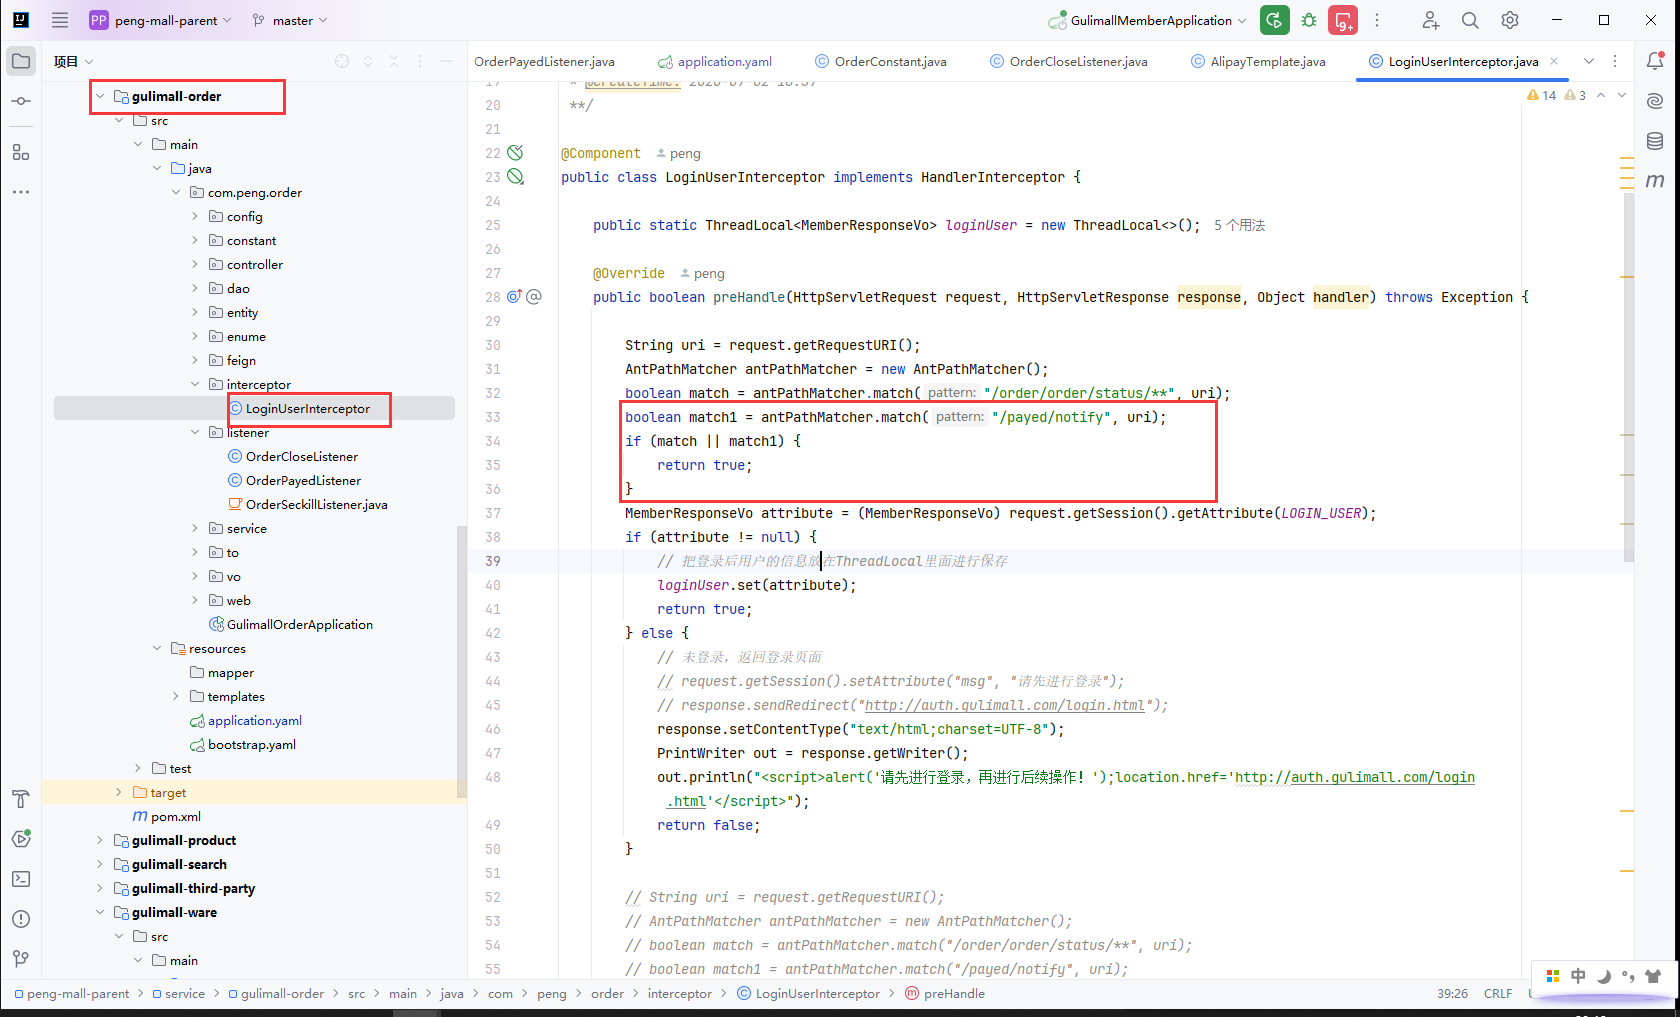Screen dimensions: 1680x1017
Task: Open Code With Me icon
Action: coord(1430,20)
